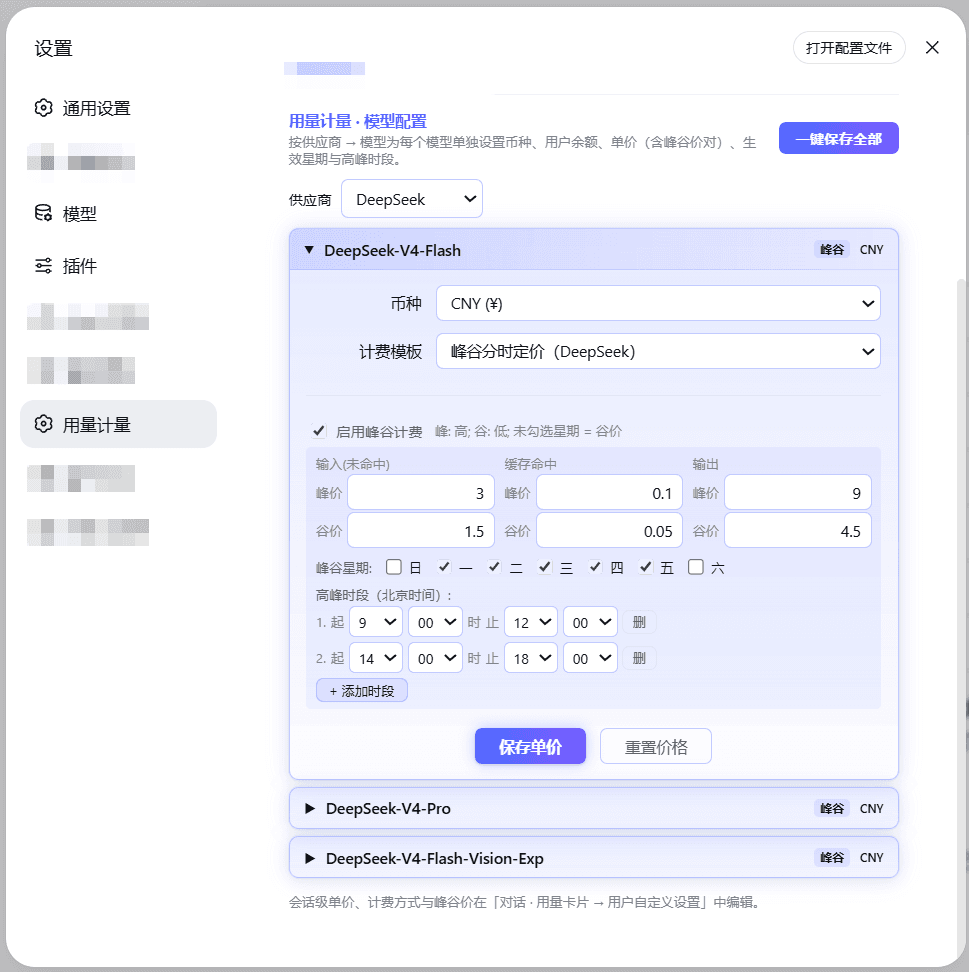Click 一键保存全部 button
969x972 pixels.
point(838,138)
